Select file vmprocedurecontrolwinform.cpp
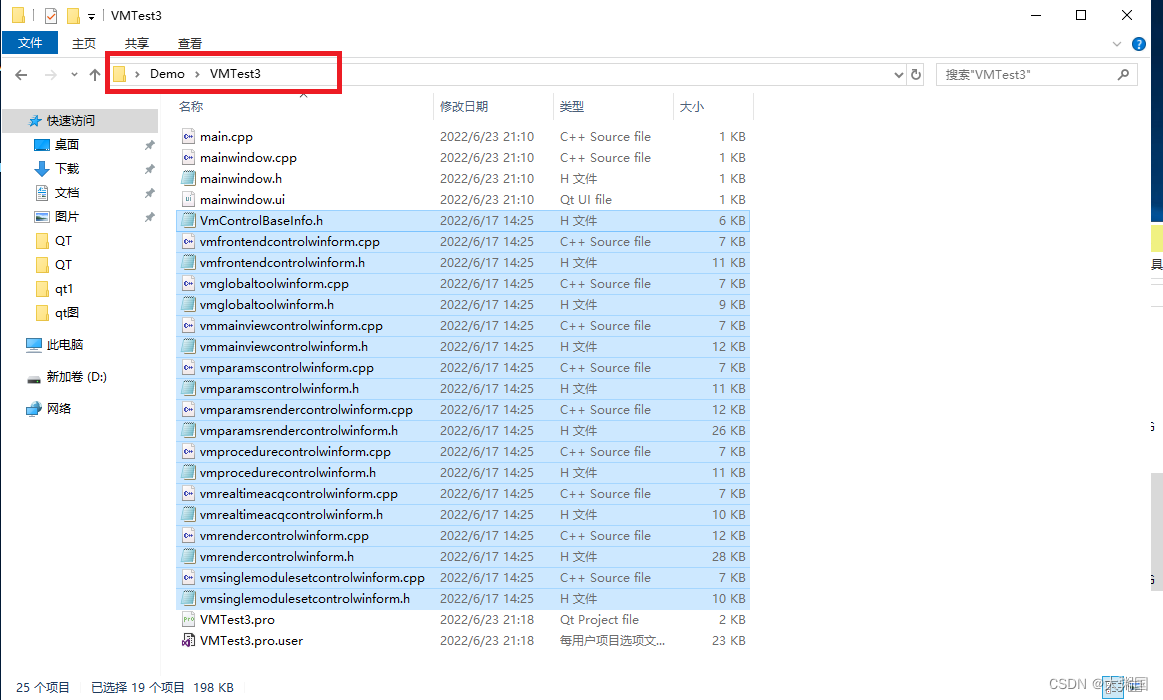1163x700 pixels. pyautogui.click(x=463, y=452)
